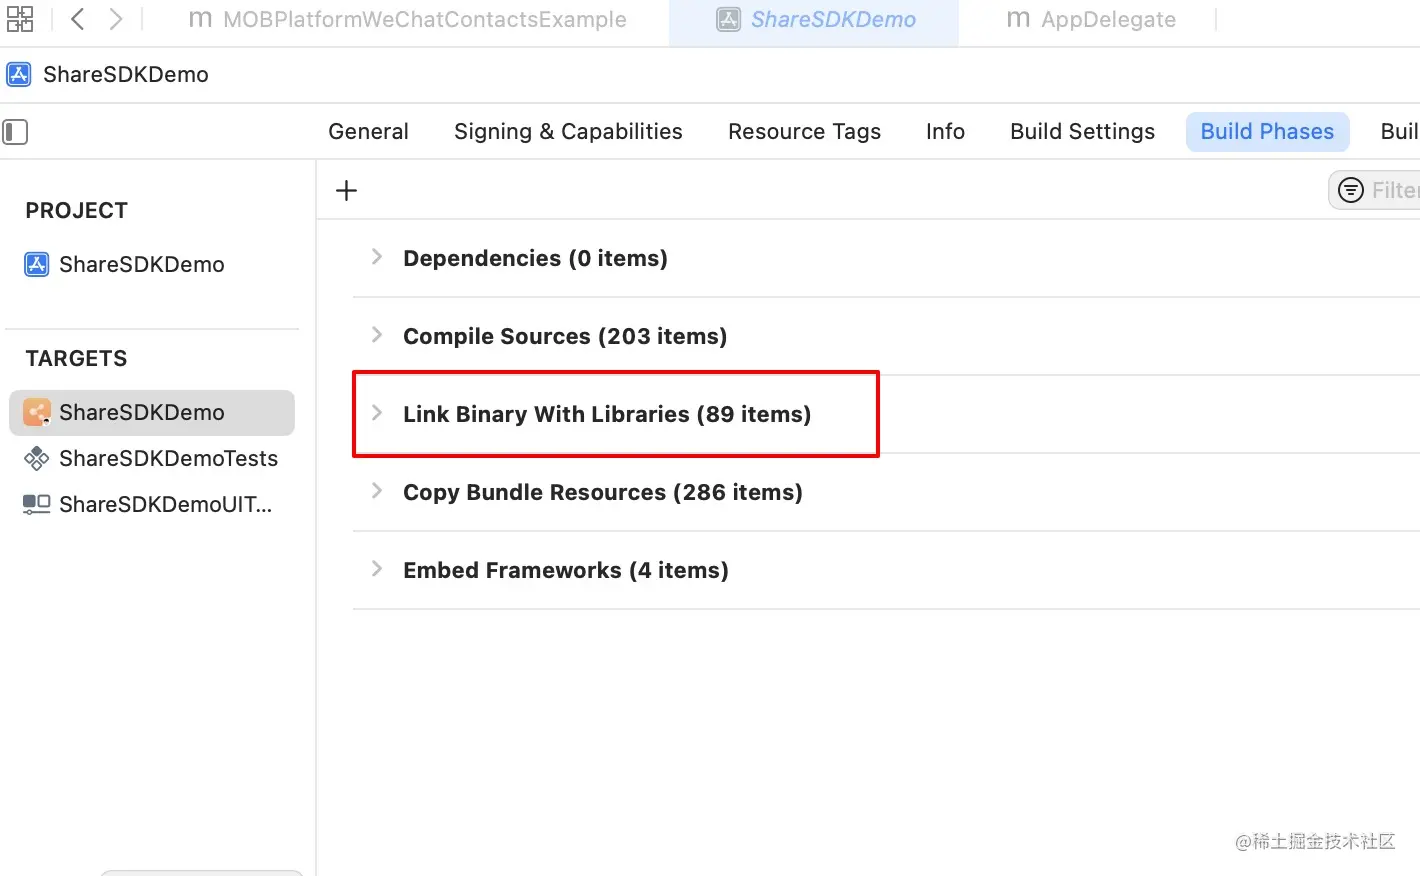Open Signing & Capabilities tab
Image resolution: width=1420 pixels, height=876 pixels.
[568, 132]
